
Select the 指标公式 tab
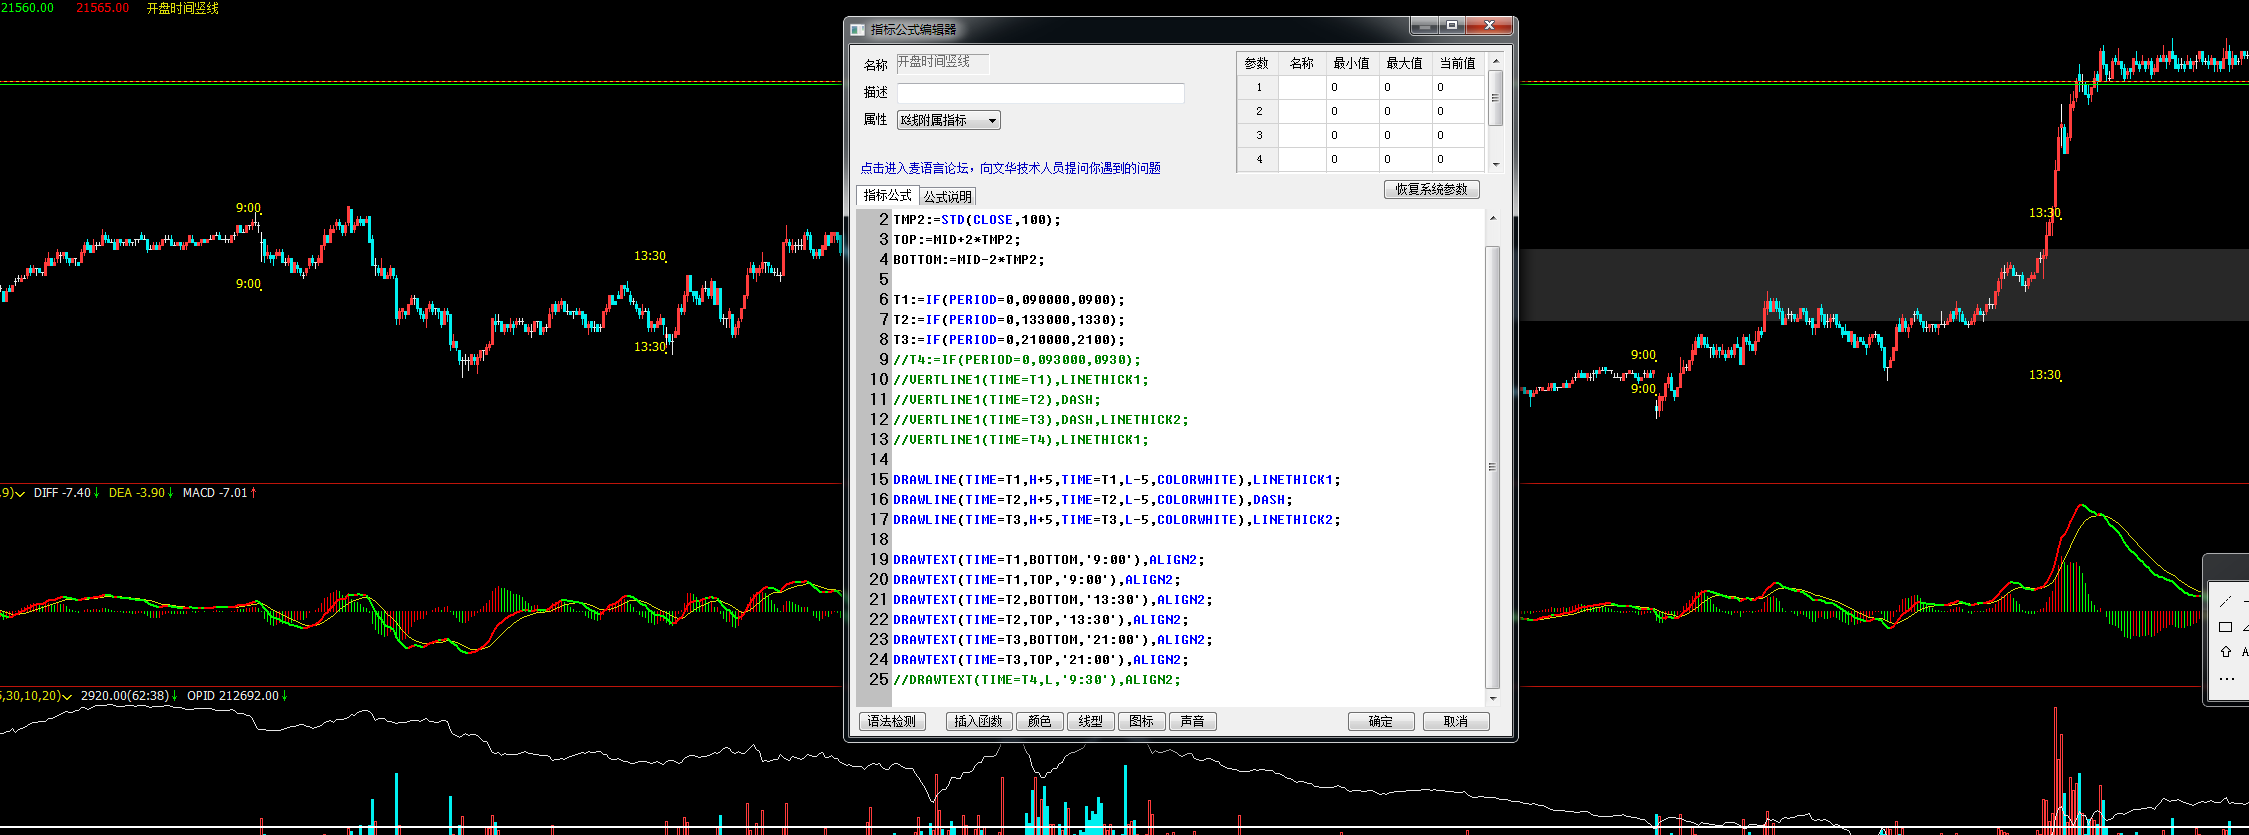click(887, 196)
